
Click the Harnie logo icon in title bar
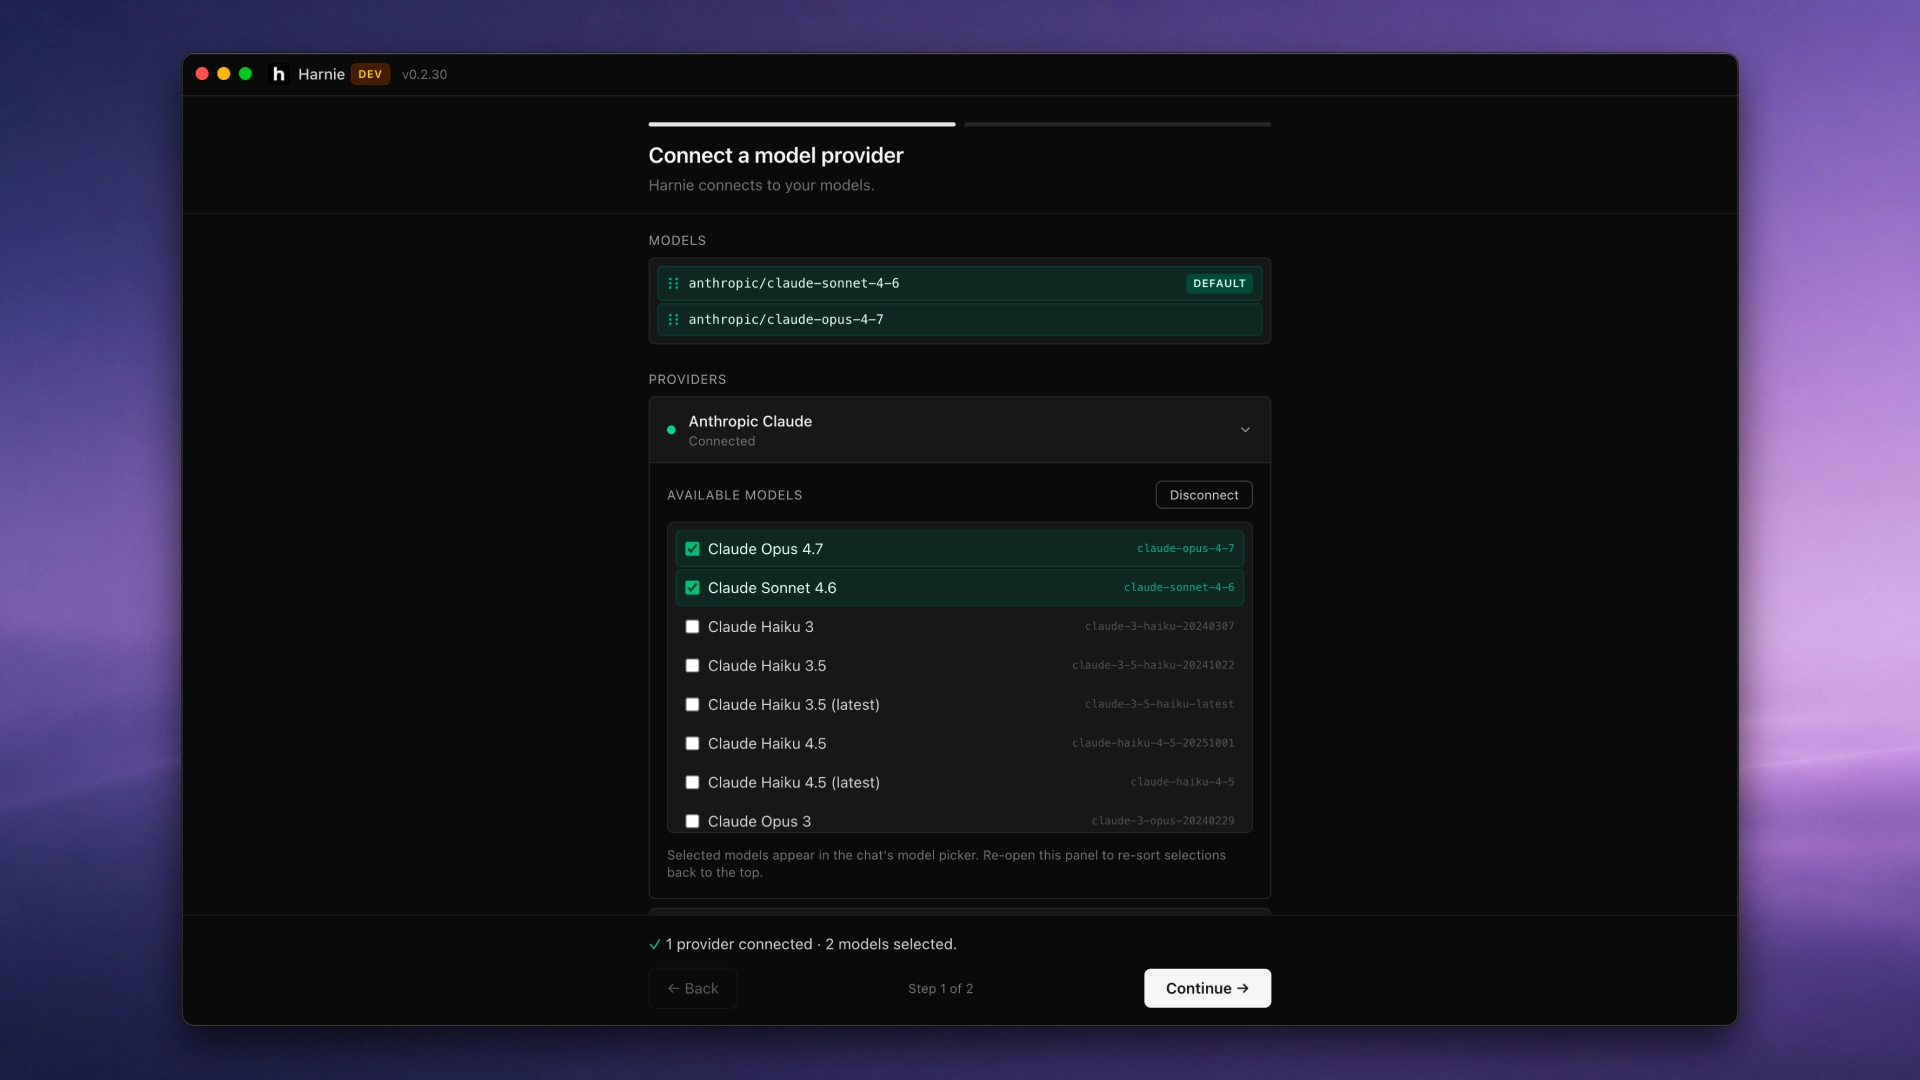(x=279, y=74)
